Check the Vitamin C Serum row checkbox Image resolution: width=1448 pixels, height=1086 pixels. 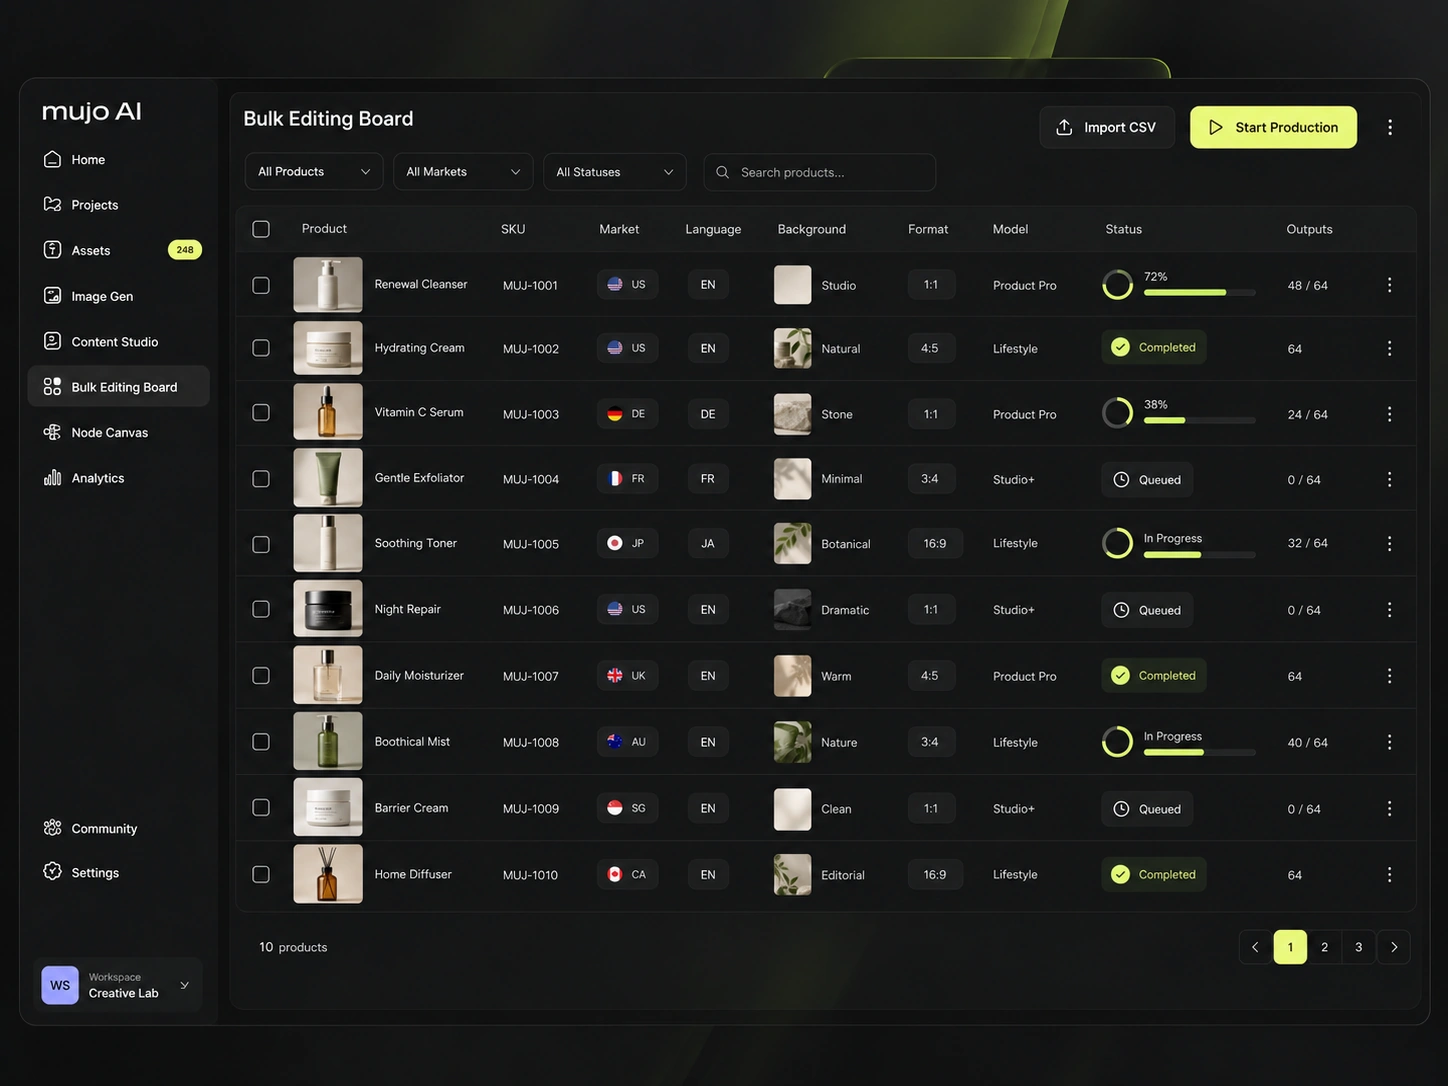(x=261, y=413)
